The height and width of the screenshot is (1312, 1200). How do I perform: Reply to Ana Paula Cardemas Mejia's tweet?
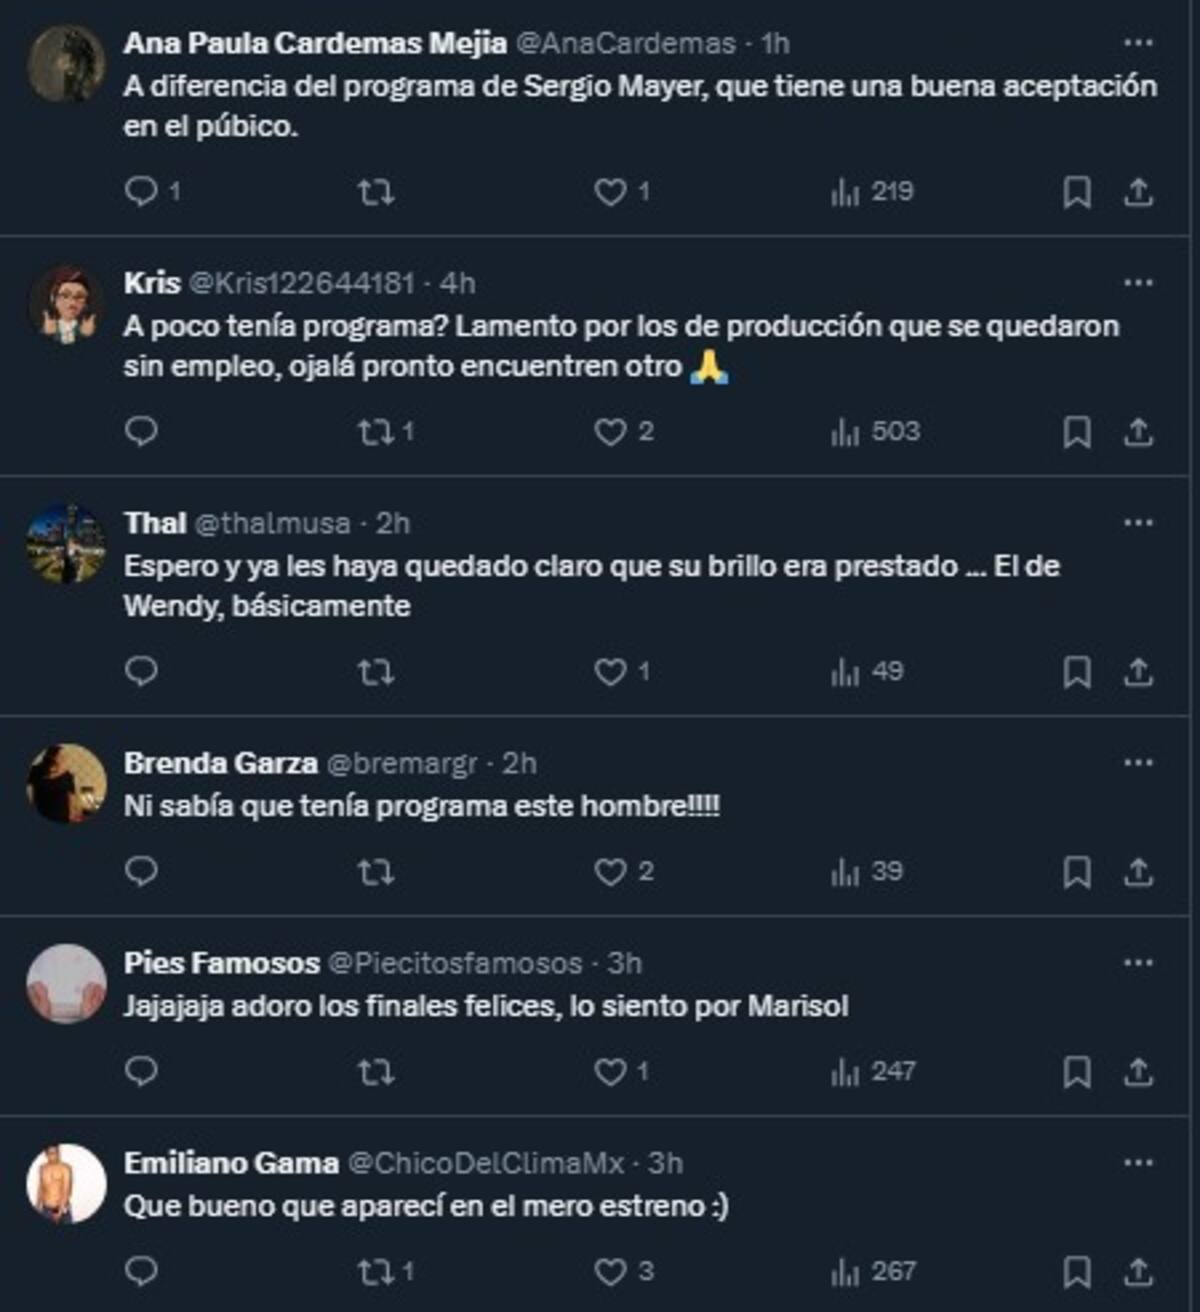pos(142,191)
